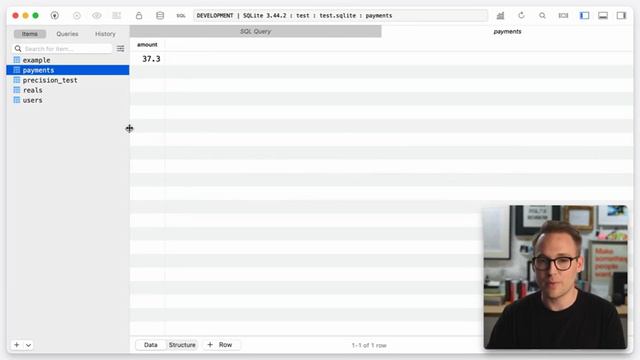Click the refresh icon in the toolbar
Viewport: 640px width, 360px height.
[521, 16]
